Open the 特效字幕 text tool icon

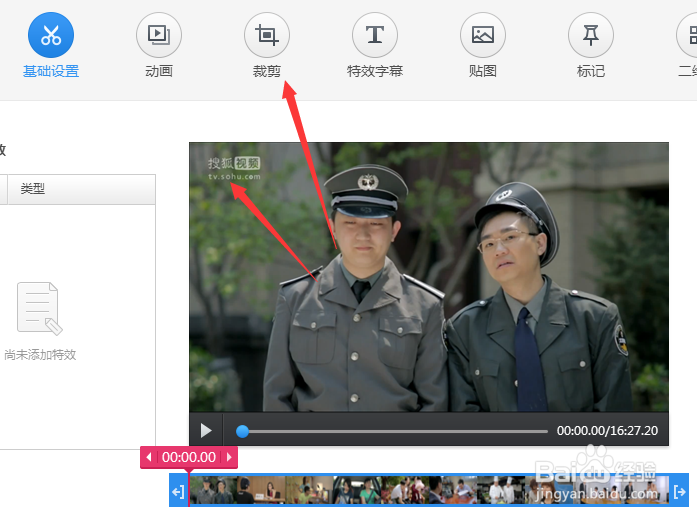point(375,35)
